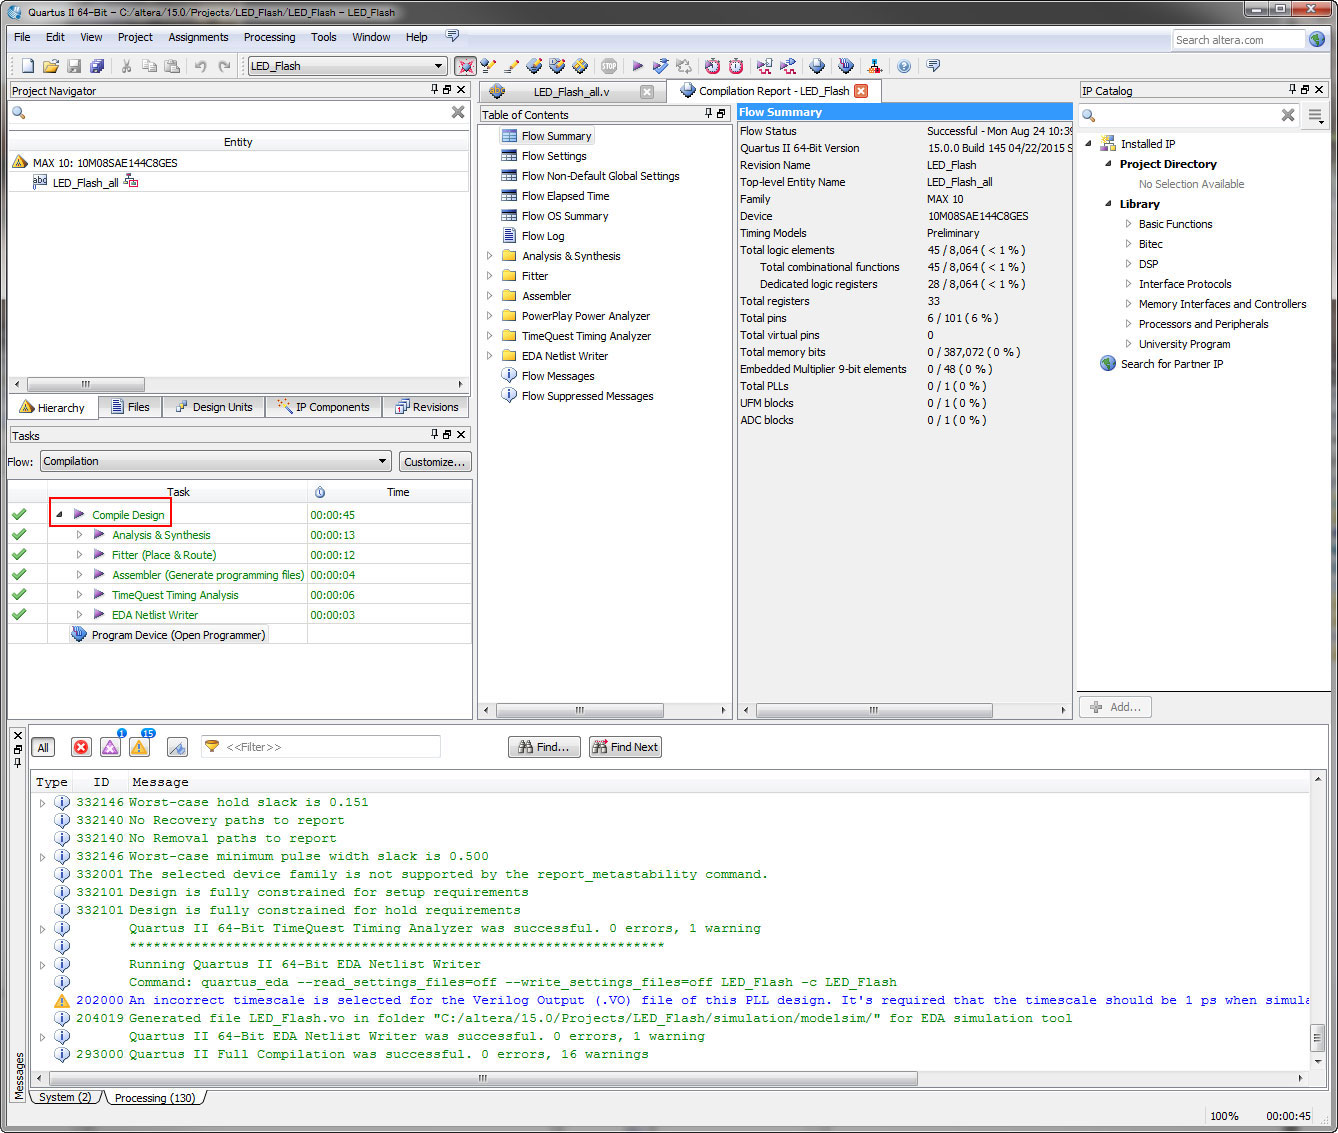This screenshot has height=1133, width=1338.
Task: Collapse the Installed IP tree node
Action: [1088, 143]
